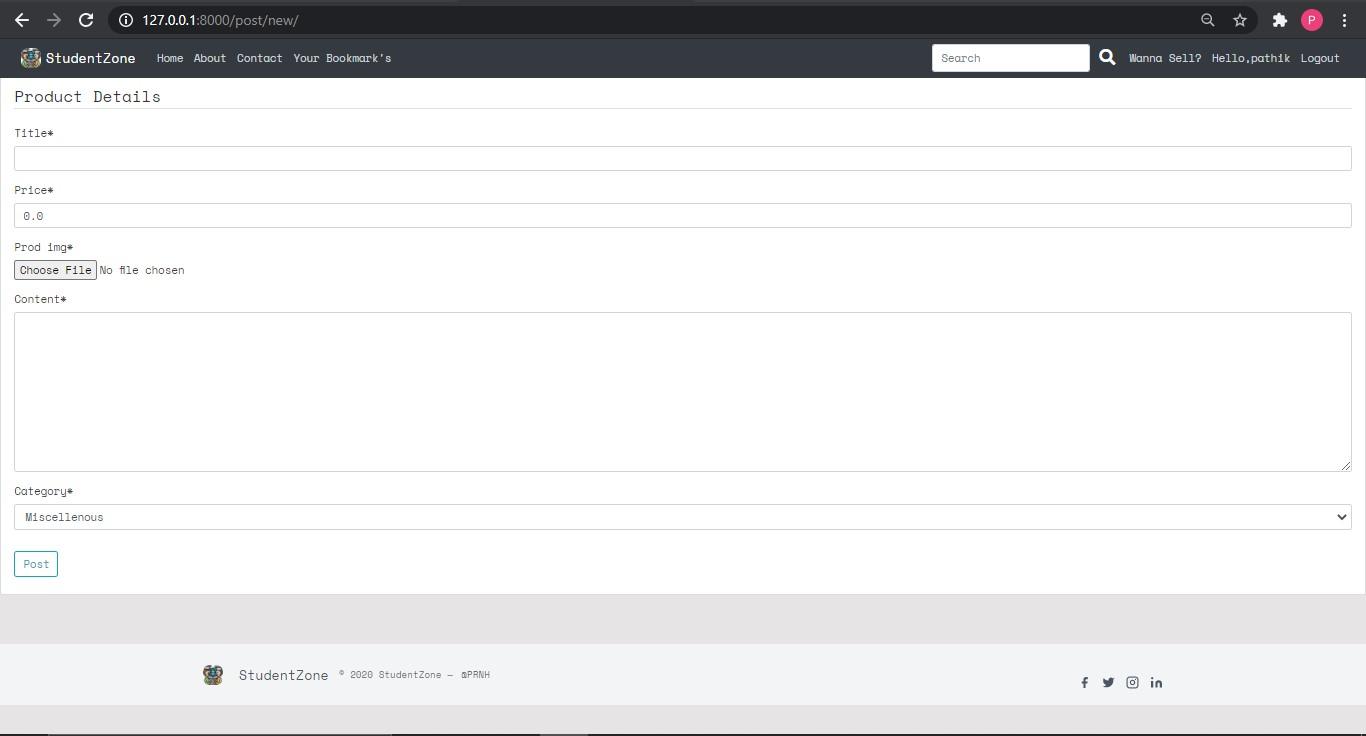This screenshot has height=736, width=1366.
Task: Click the StudentZone brand text in navbar
Action: coord(90,58)
